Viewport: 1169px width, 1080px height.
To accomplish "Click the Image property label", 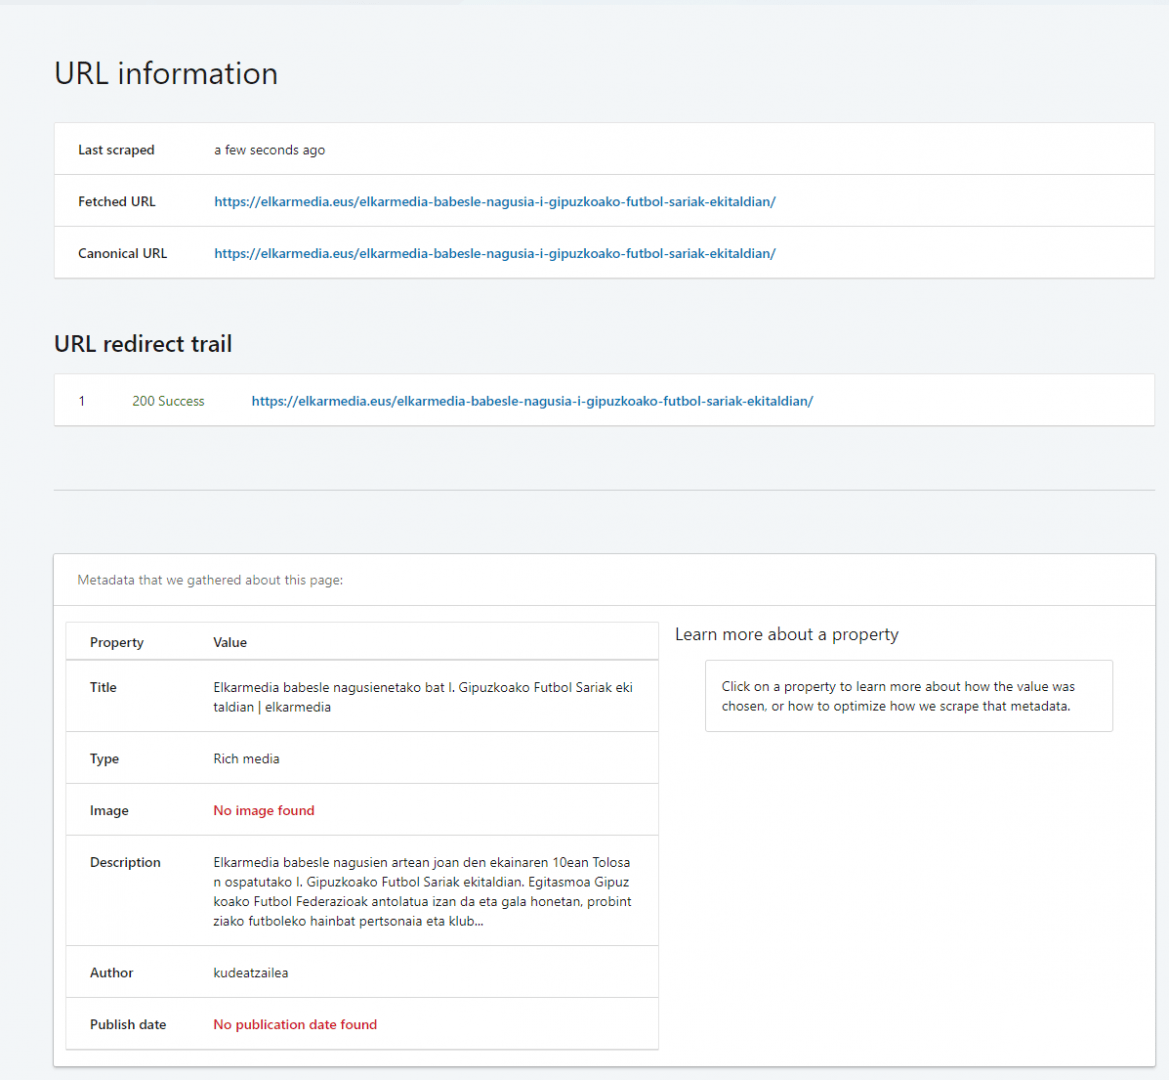I will click(x=109, y=810).
